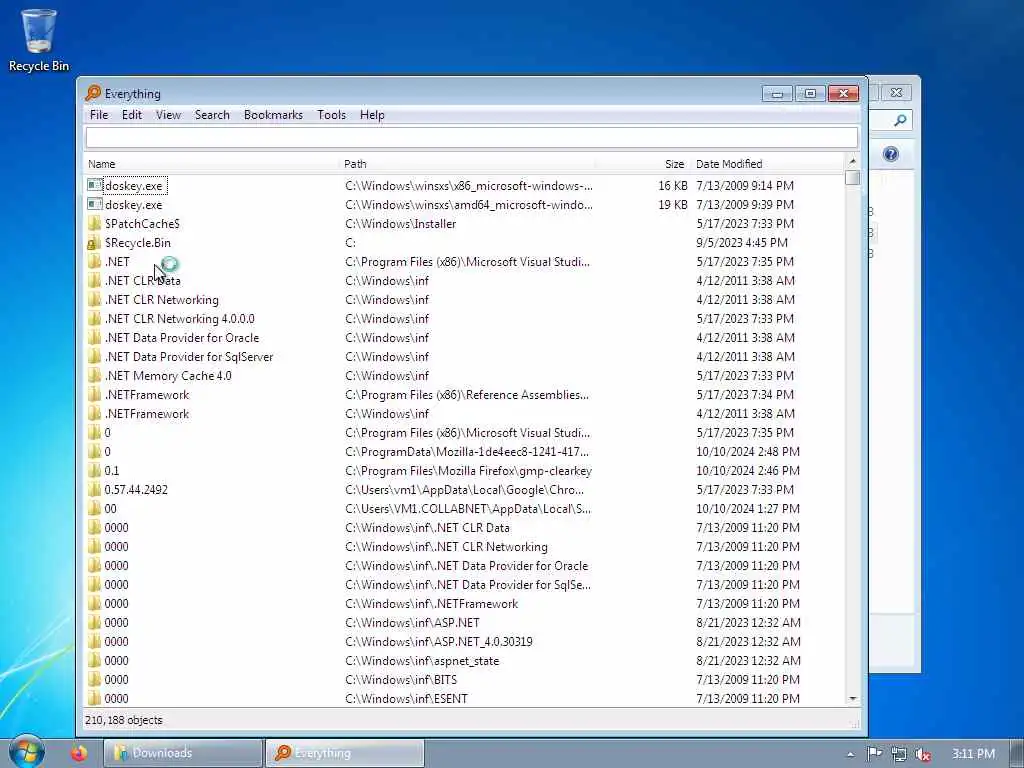
Task: Show hidden system tray icons
Action: pos(850,754)
